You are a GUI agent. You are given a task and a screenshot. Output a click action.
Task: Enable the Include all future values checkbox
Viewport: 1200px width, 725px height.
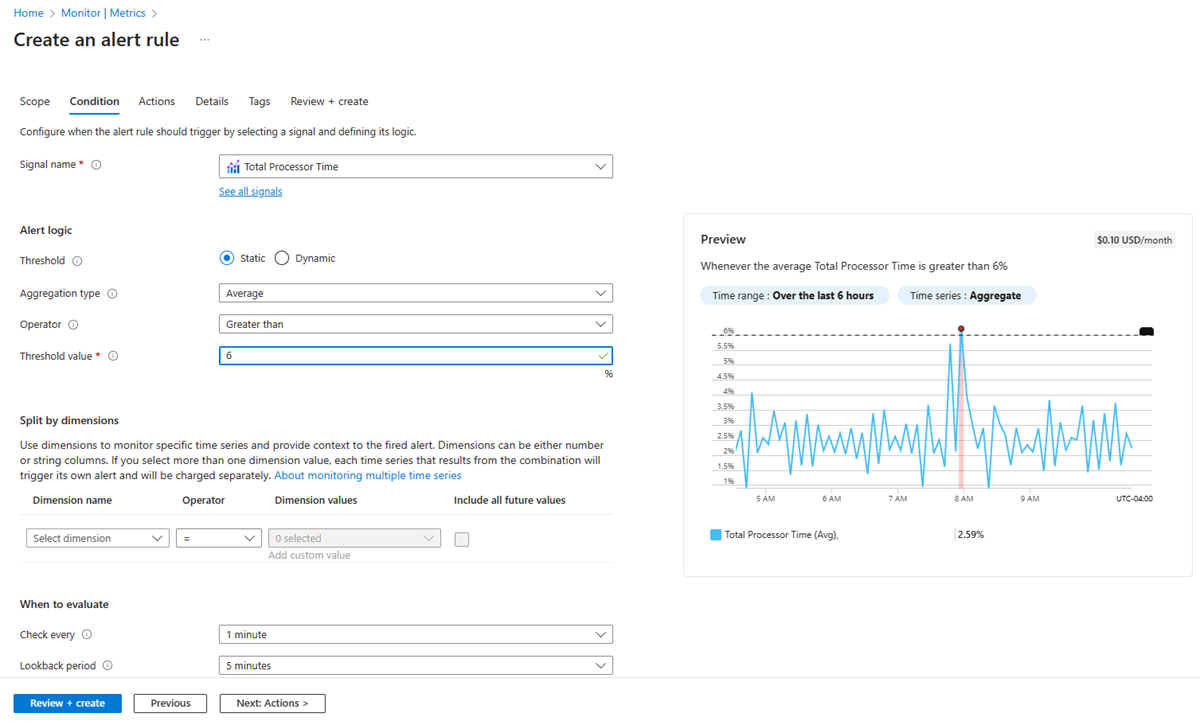(461, 537)
